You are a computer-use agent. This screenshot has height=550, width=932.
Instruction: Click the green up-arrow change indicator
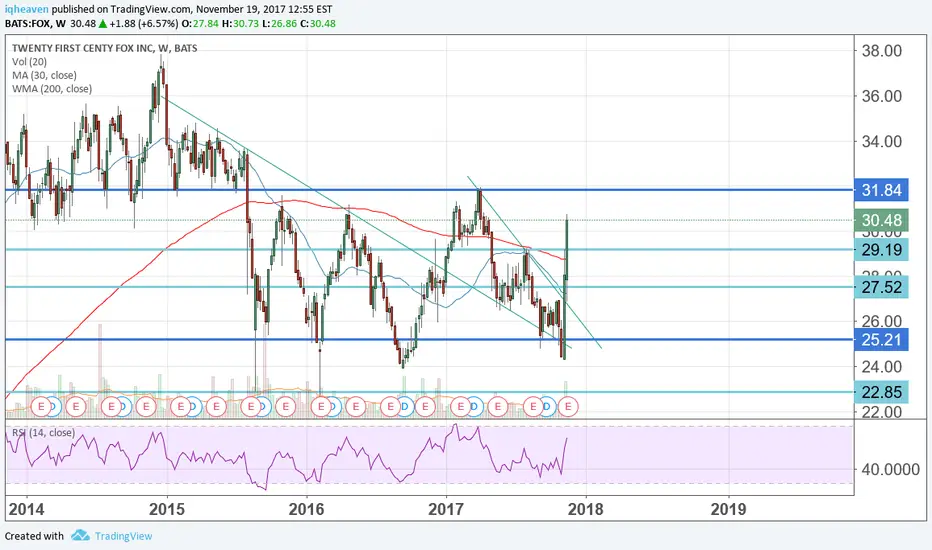[x=103, y=24]
